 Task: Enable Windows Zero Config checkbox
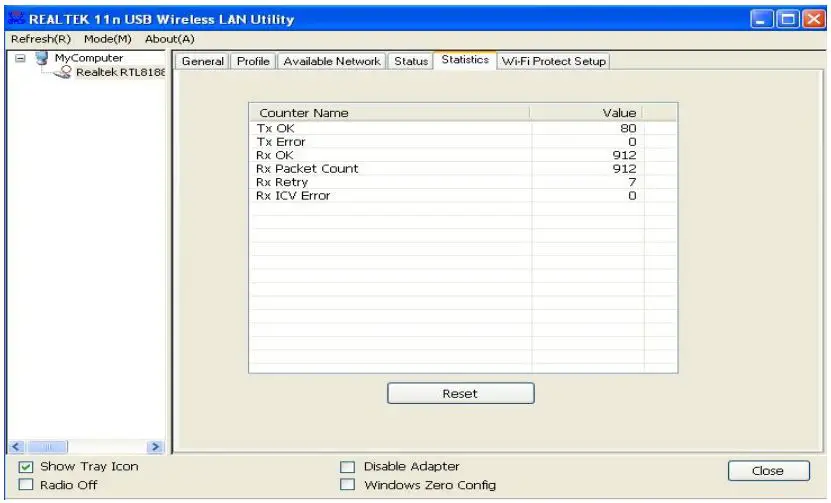(x=347, y=484)
